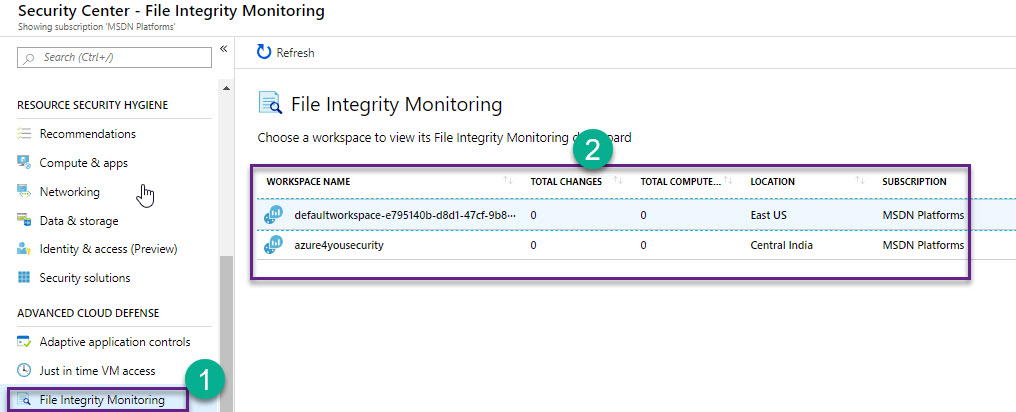This screenshot has width=1016, height=412.
Task: Click the Data & storage icon
Action: pyautogui.click(x=24, y=221)
